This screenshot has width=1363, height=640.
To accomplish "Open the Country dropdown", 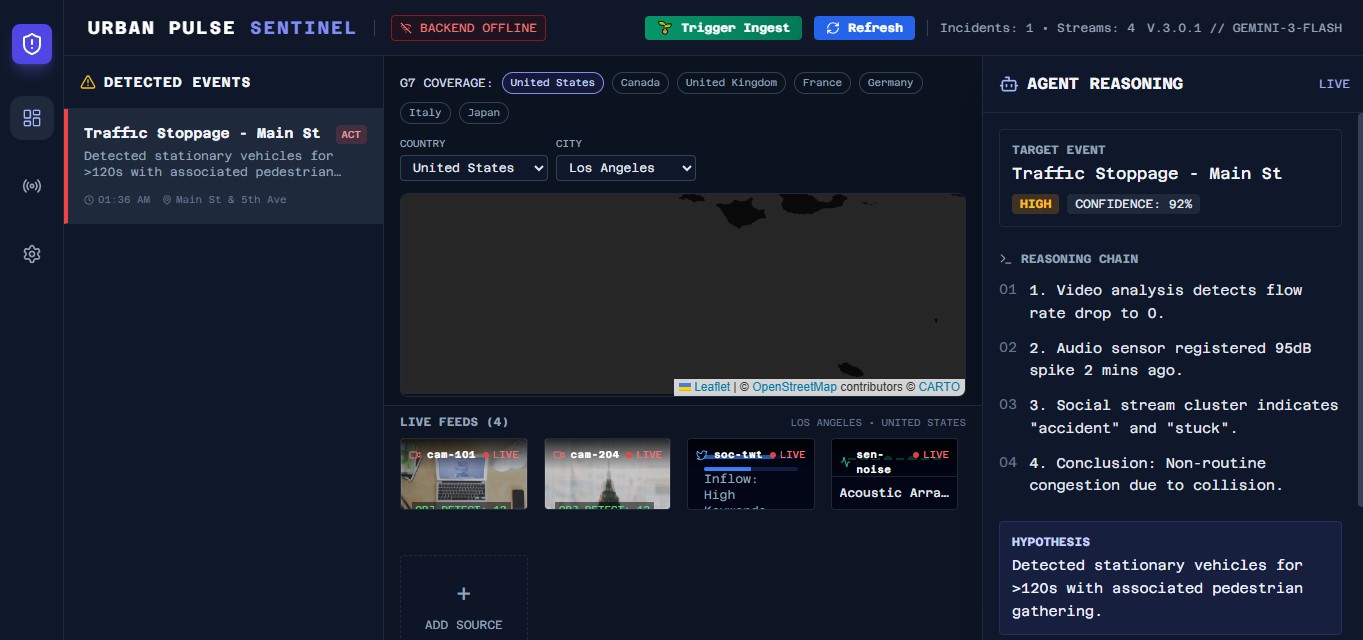I will [474, 168].
